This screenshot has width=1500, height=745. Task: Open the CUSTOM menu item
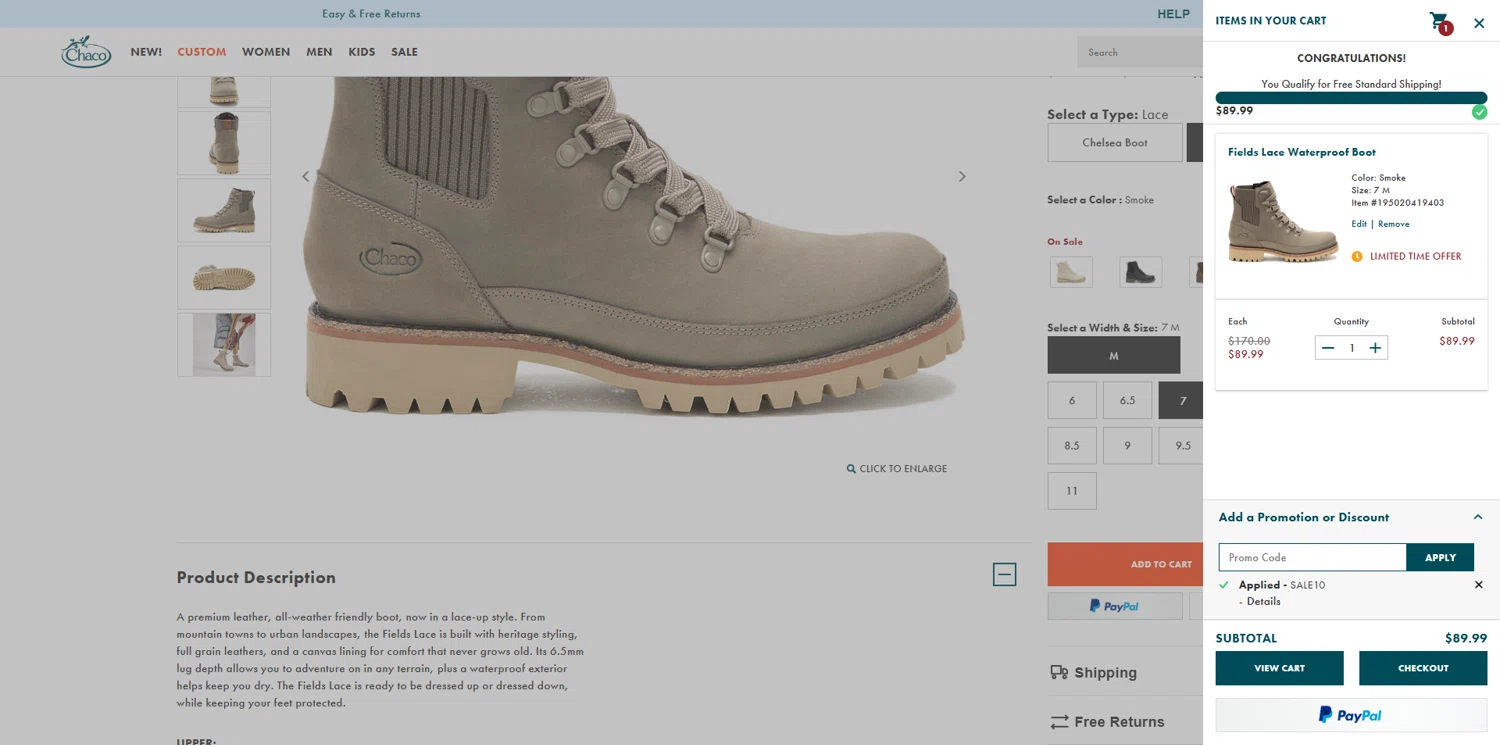202,52
